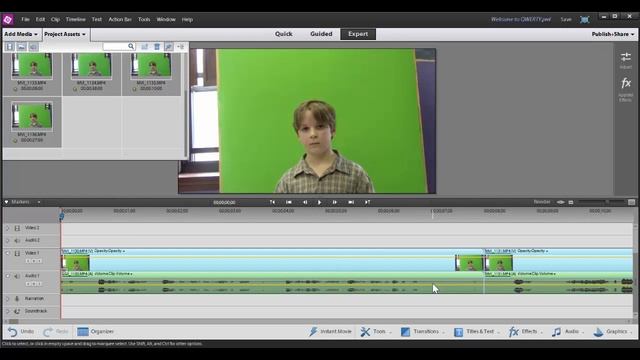
Task: Open Project Assets panel options icon
Action: [180, 47]
